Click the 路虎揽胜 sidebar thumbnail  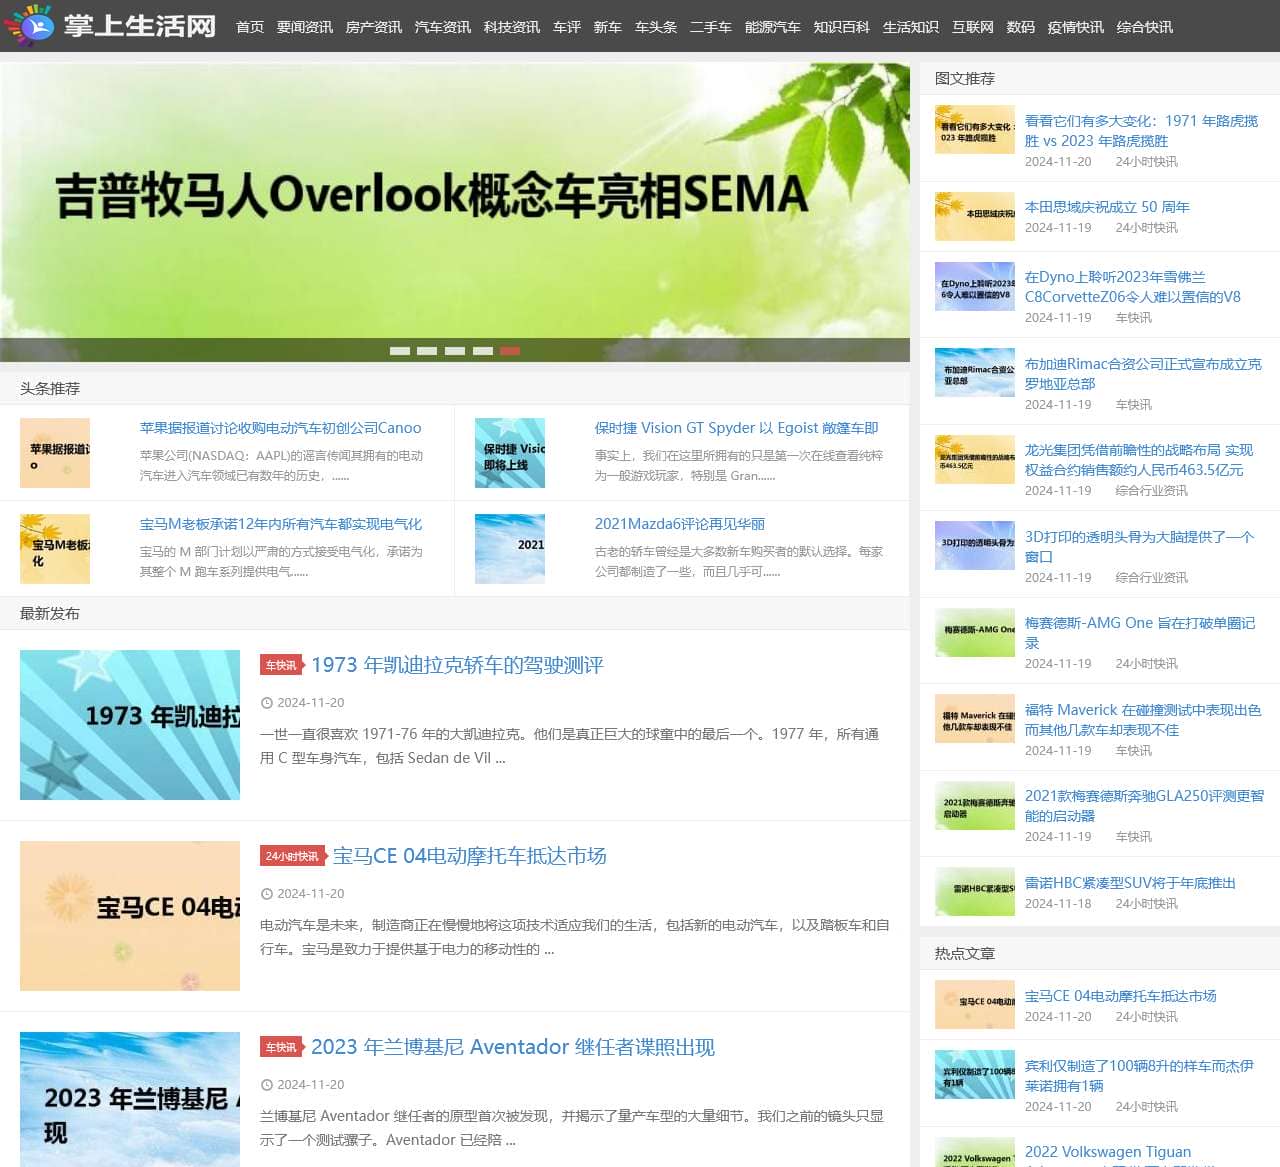975,130
